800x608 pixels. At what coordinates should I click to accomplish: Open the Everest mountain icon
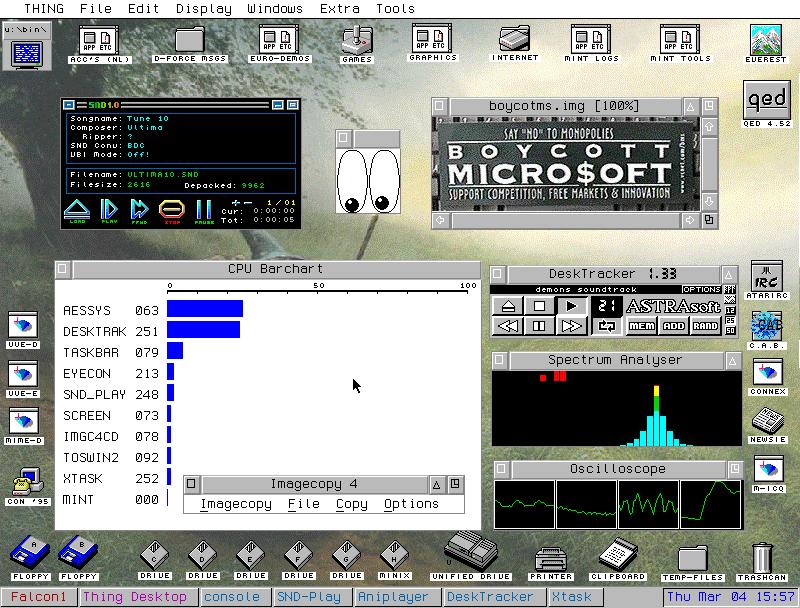[765, 44]
